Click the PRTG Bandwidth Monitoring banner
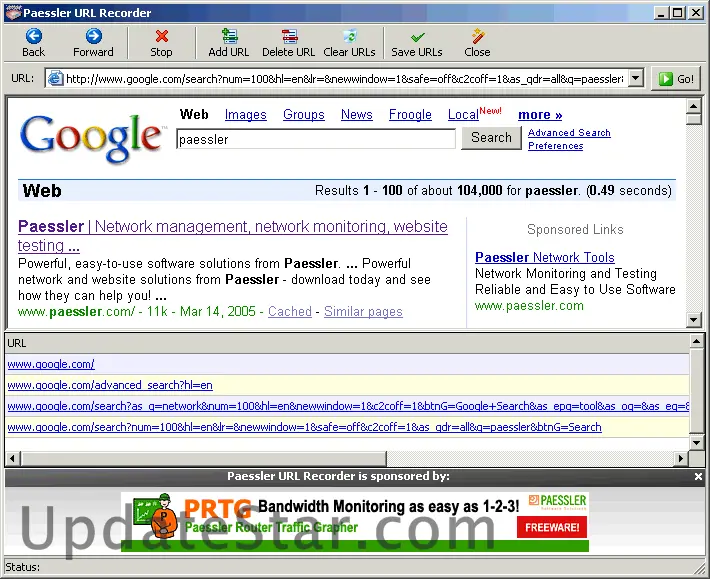This screenshot has height=579, width=710. click(x=355, y=522)
